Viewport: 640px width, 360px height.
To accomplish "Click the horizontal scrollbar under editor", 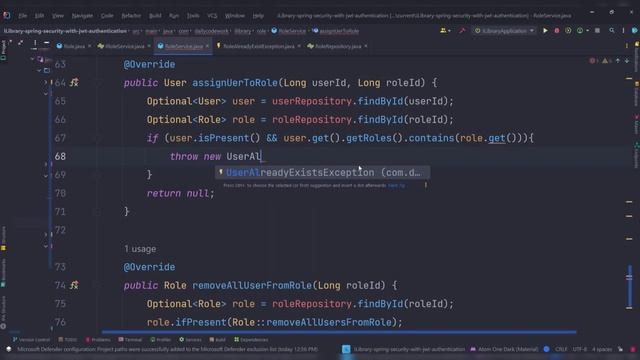I will coord(339,332).
